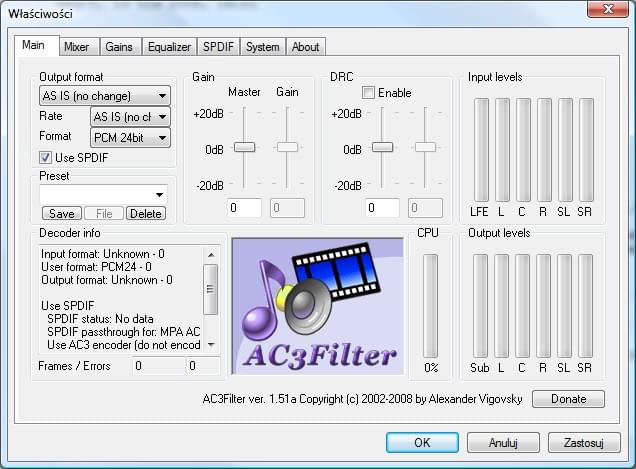Click 'SPDIF passthrough for: MPA AC' line
The image size is (636, 469).
point(124,332)
